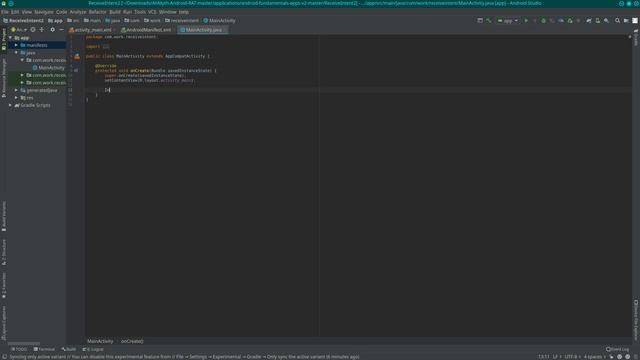Open the Tools menu
Image resolution: width=640 pixels, height=360 pixels.
pyautogui.click(x=140, y=12)
